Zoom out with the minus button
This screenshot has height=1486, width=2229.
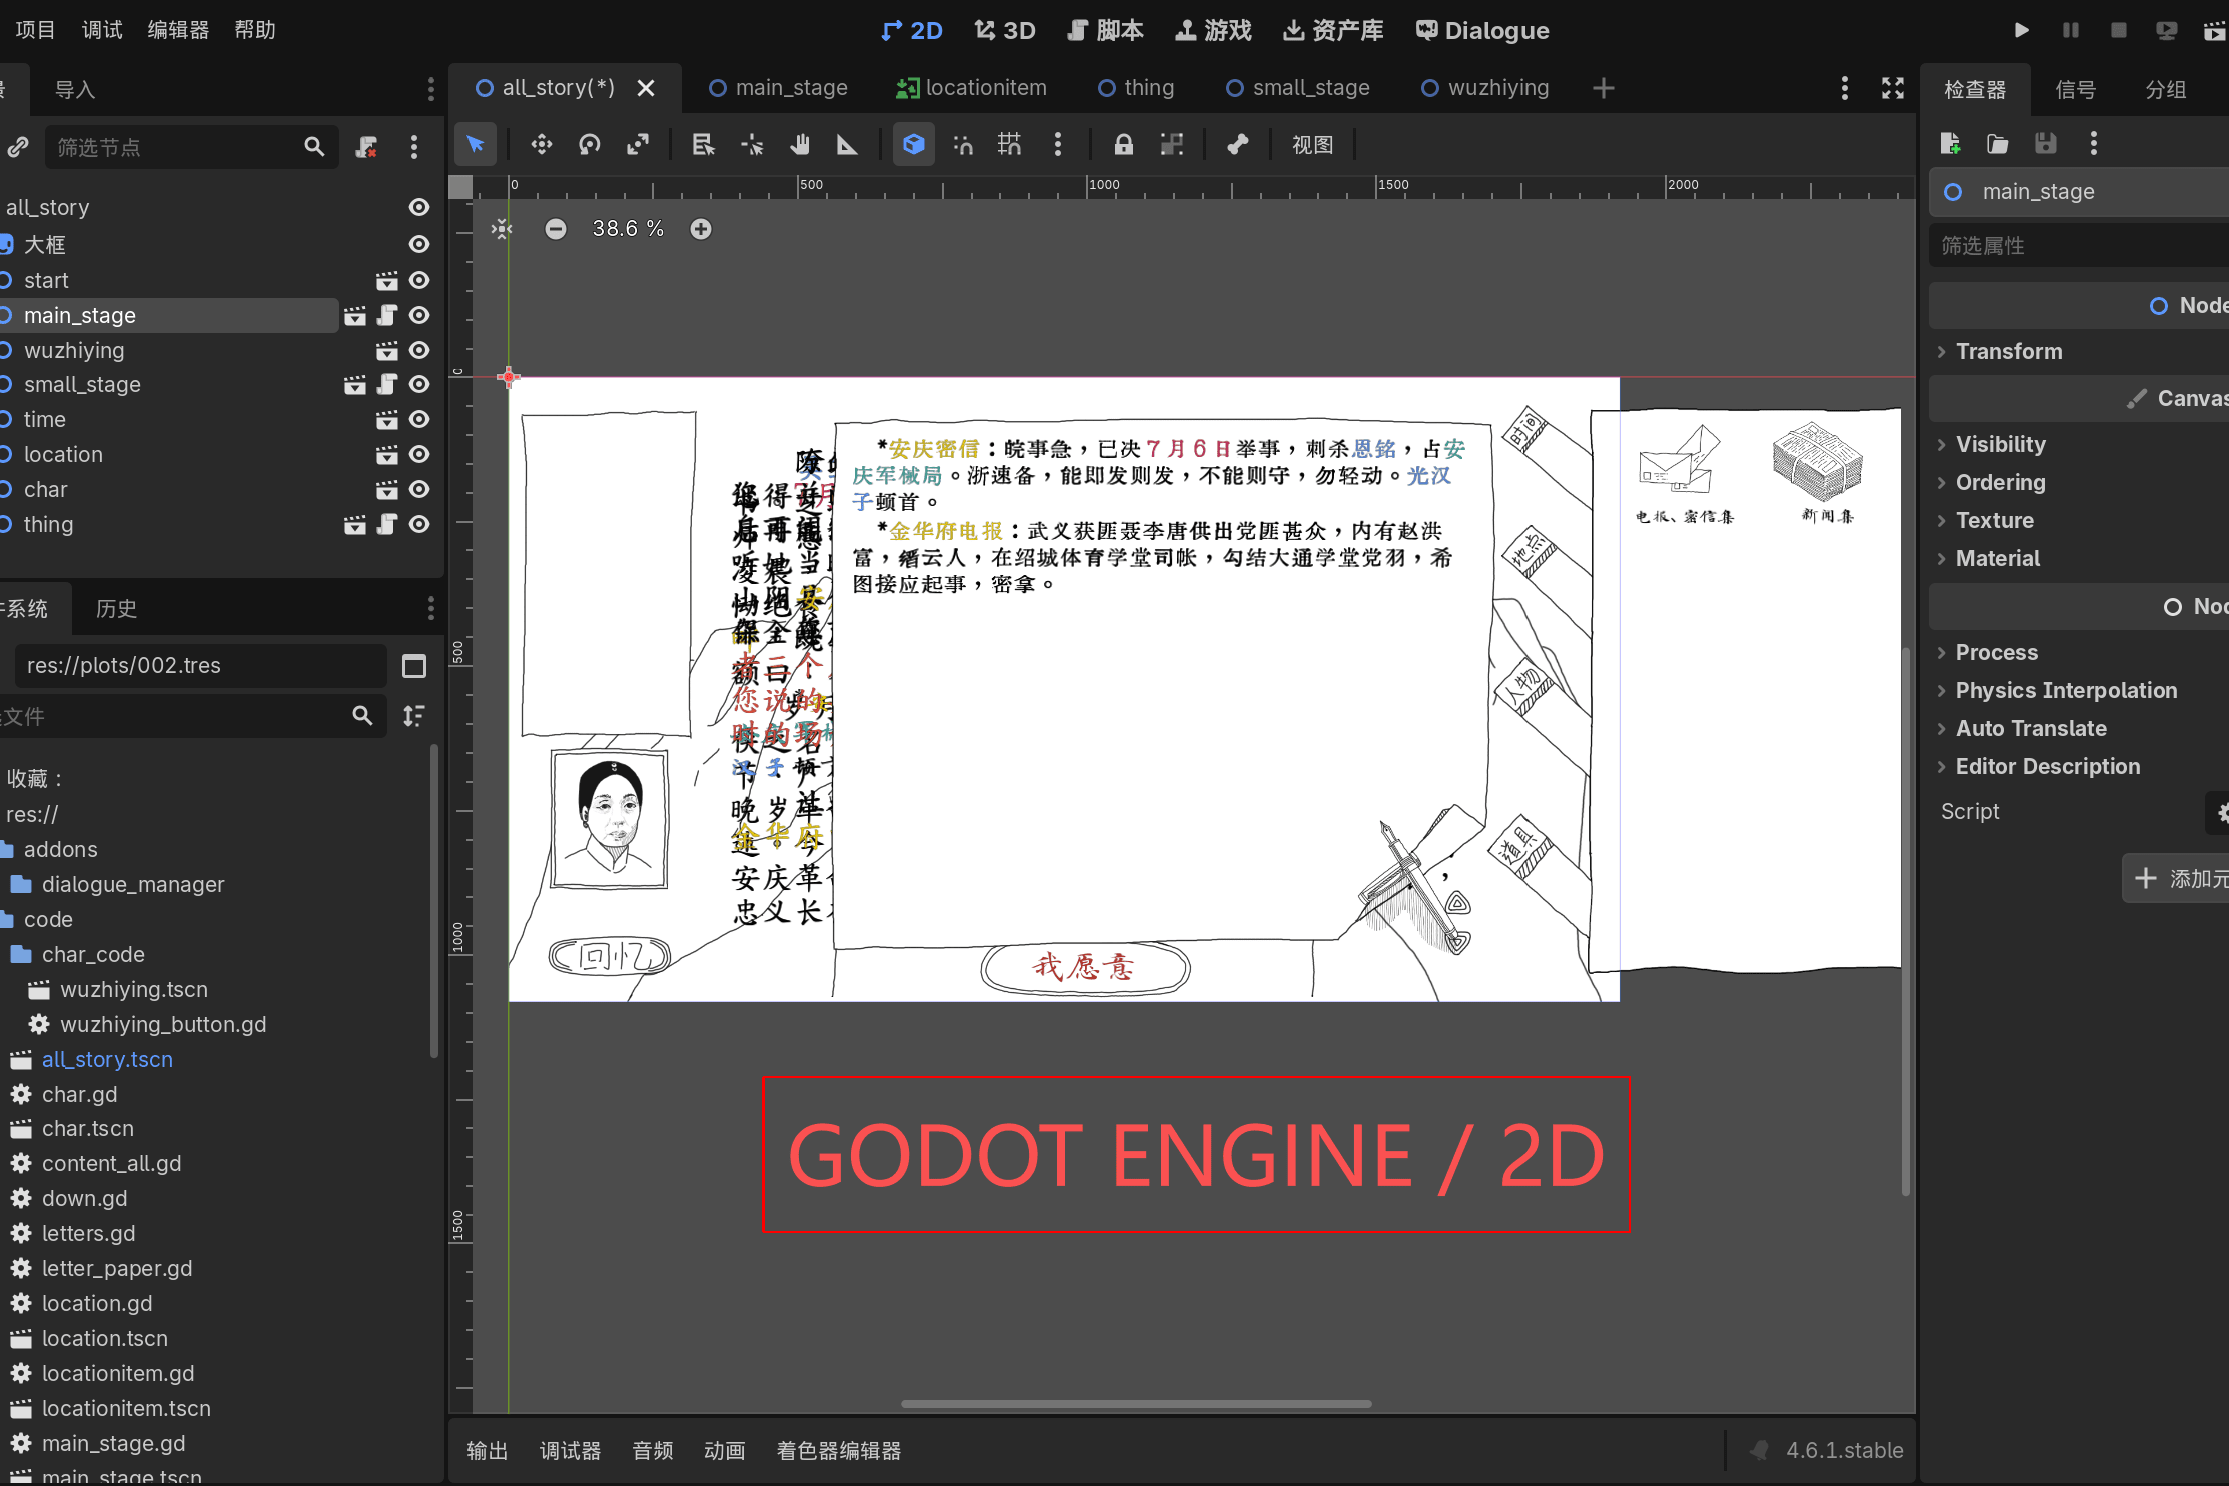point(556,229)
